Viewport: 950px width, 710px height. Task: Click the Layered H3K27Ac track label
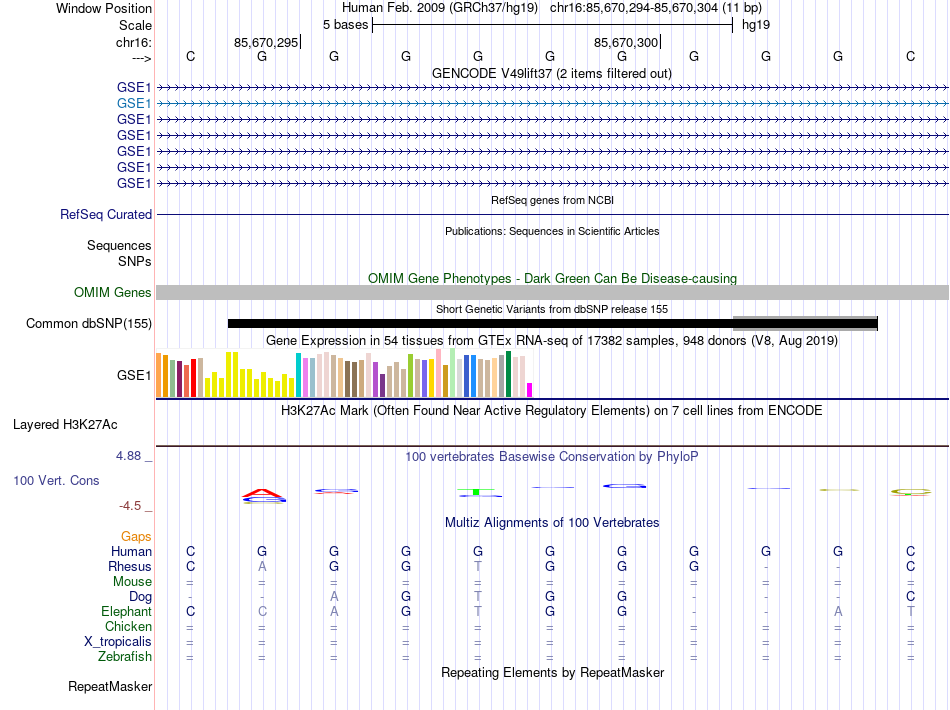[65, 425]
